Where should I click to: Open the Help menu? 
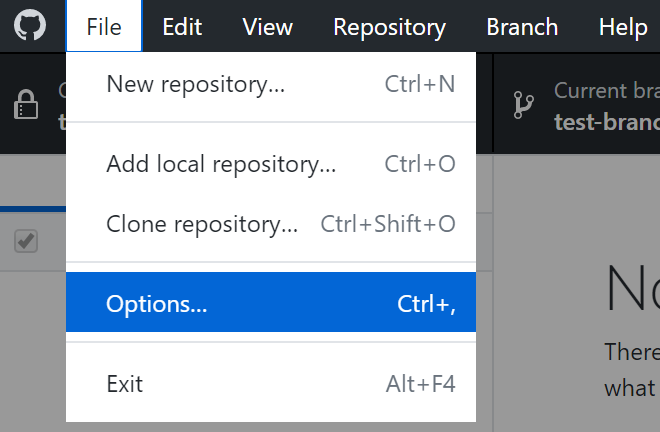point(623,27)
